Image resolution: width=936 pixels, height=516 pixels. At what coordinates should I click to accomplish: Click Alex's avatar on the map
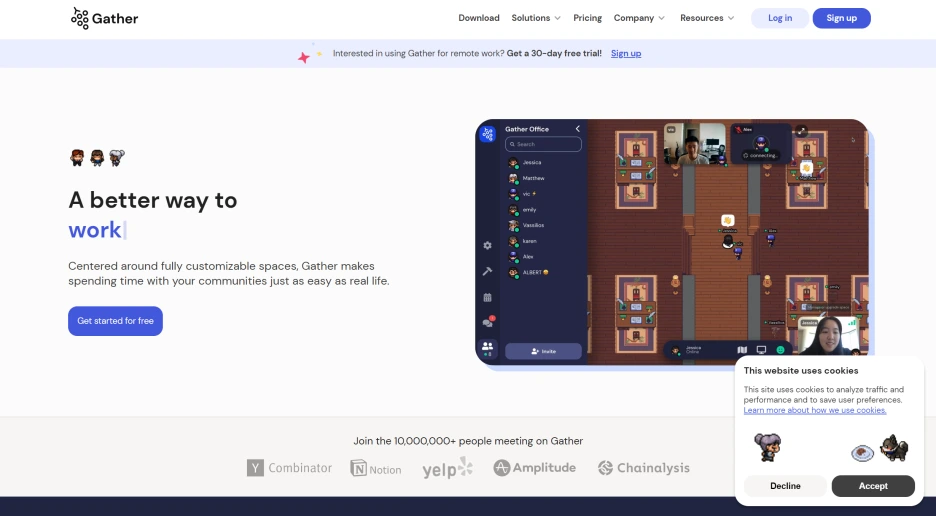coord(771,239)
